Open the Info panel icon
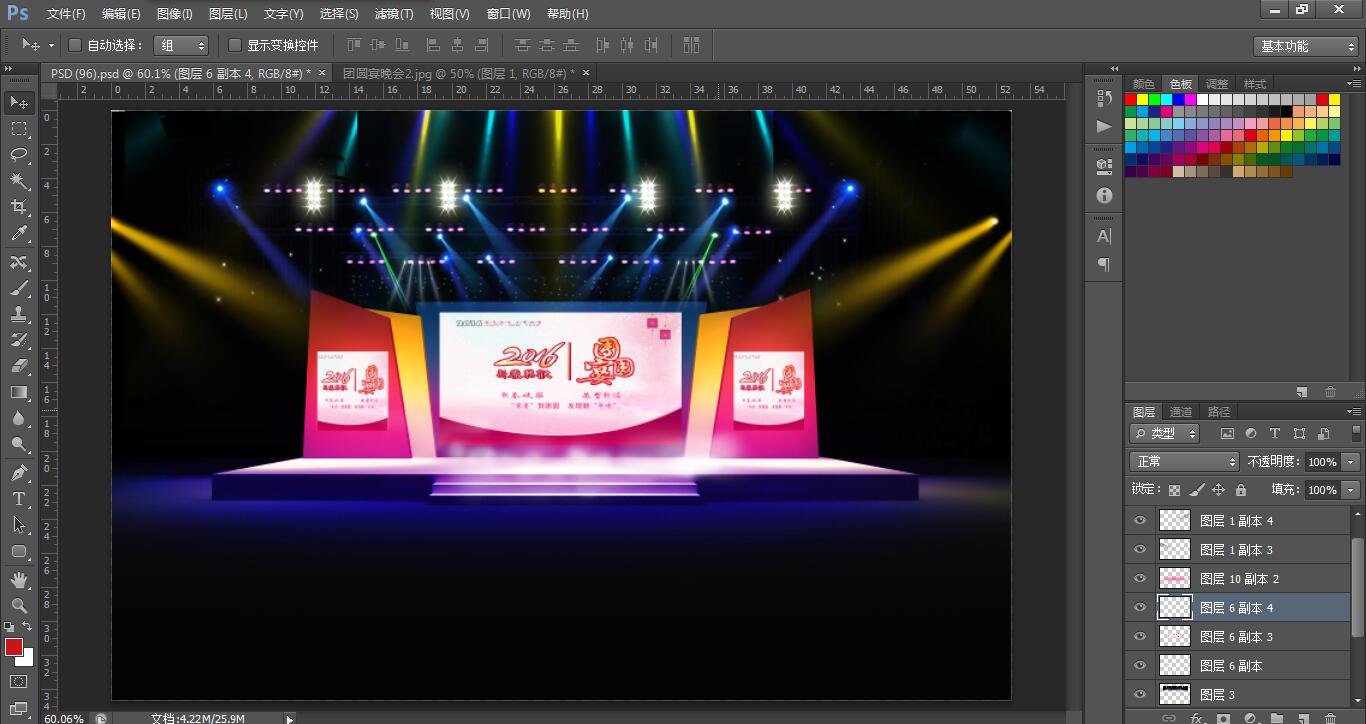 click(1104, 195)
